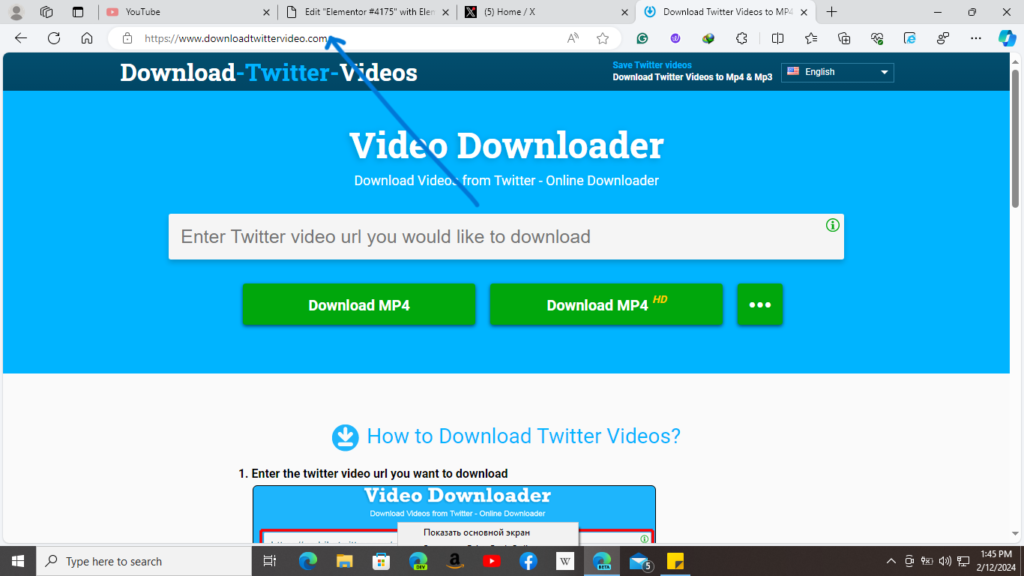Click the Download MP4 button
The height and width of the screenshot is (576, 1024).
pyautogui.click(x=358, y=305)
